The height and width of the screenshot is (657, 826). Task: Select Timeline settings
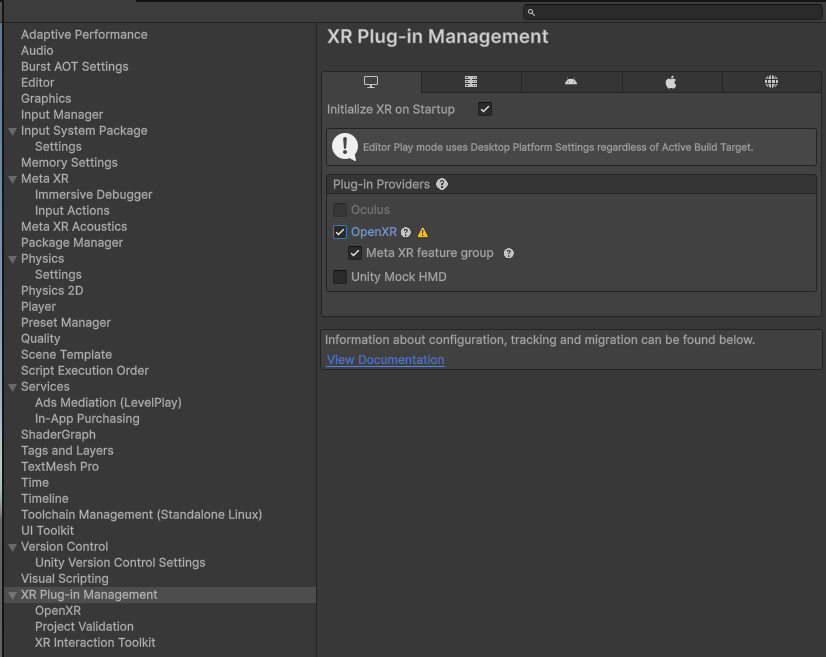click(x=45, y=499)
